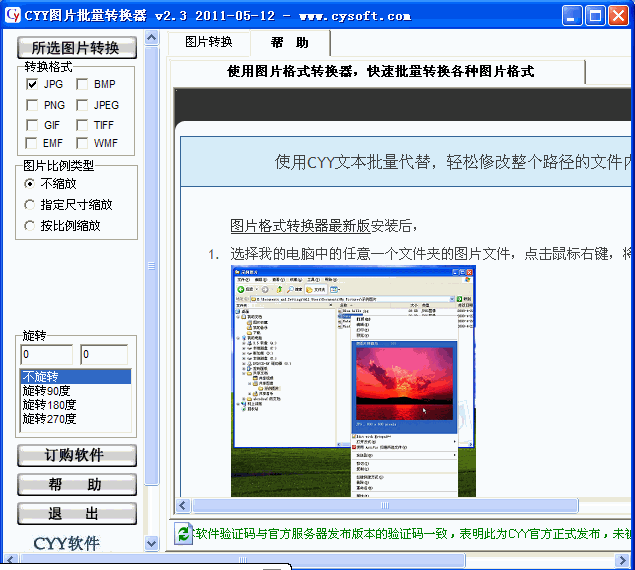The height and width of the screenshot is (570, 635).
Task: Click the left panel vertical scrollbar thumb
Action: coord(151,266)
